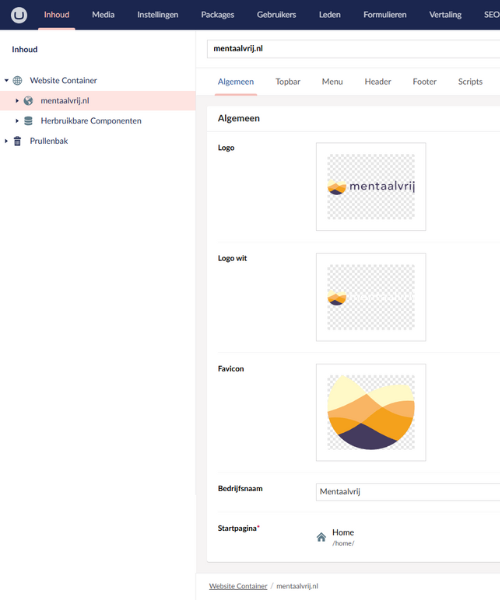This screenshot has height=600, width=500.
Task: Click the Website Container breadcrumb link
Action: (238, 586)
